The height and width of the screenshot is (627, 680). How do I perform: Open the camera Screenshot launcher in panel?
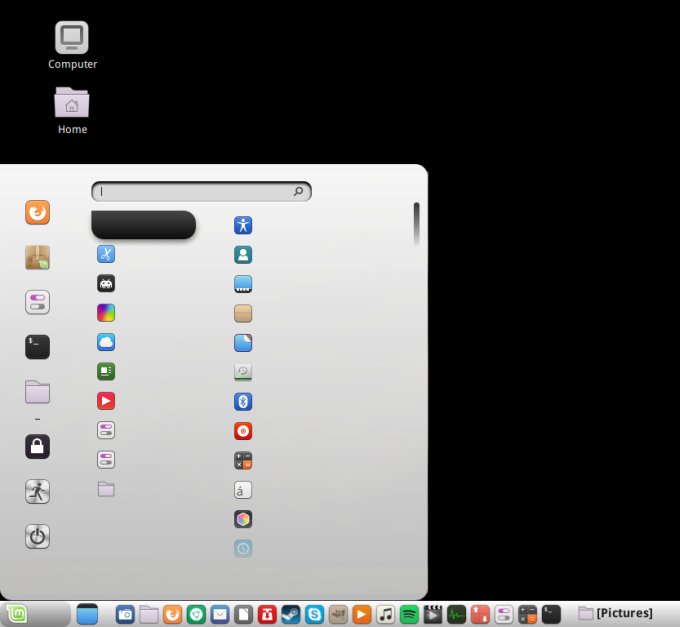click(x=125, y=614)
